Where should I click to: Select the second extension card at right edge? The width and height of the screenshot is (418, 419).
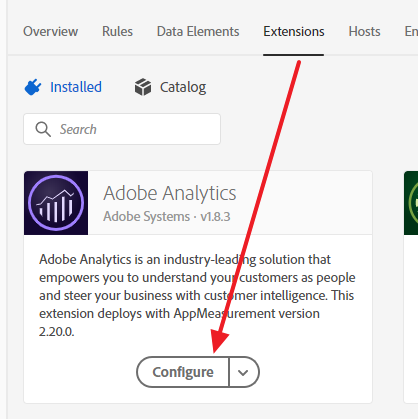pyautogui.click(x=411, y=287)
